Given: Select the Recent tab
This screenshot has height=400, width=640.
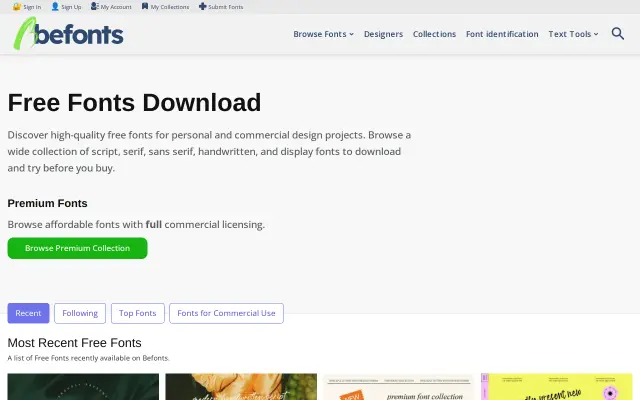Looking at the screenshot, I should [x=28, y=313].
